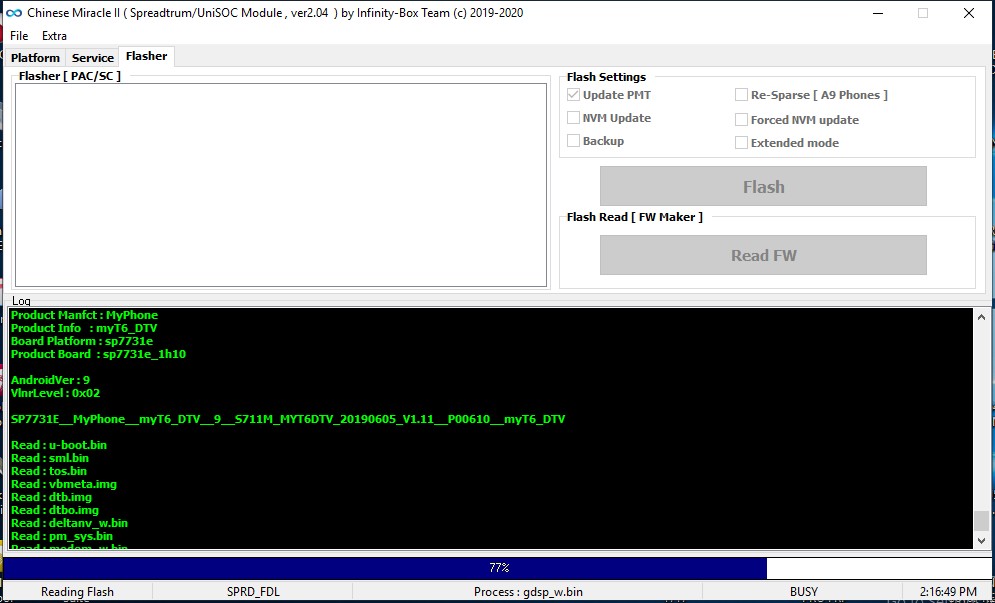This screenshot has width=995, height=603.
Task: Click the Flash button
Action: click(x=763, y=187)
